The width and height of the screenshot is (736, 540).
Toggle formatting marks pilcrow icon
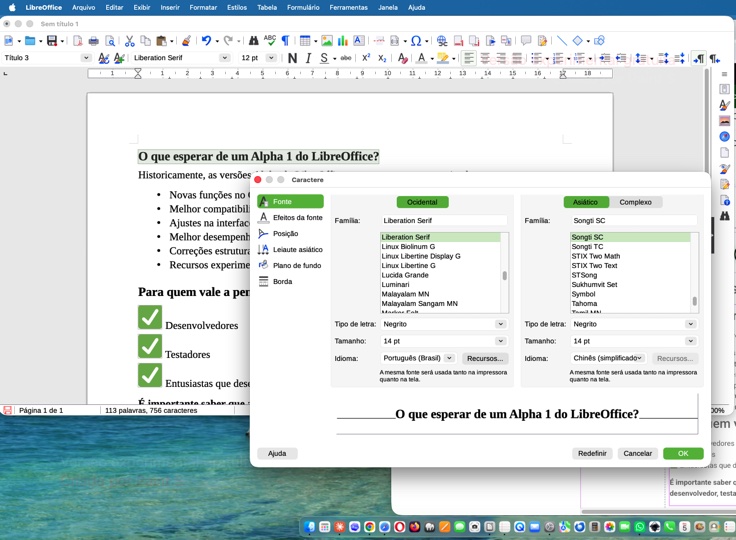tap(285, 41)
